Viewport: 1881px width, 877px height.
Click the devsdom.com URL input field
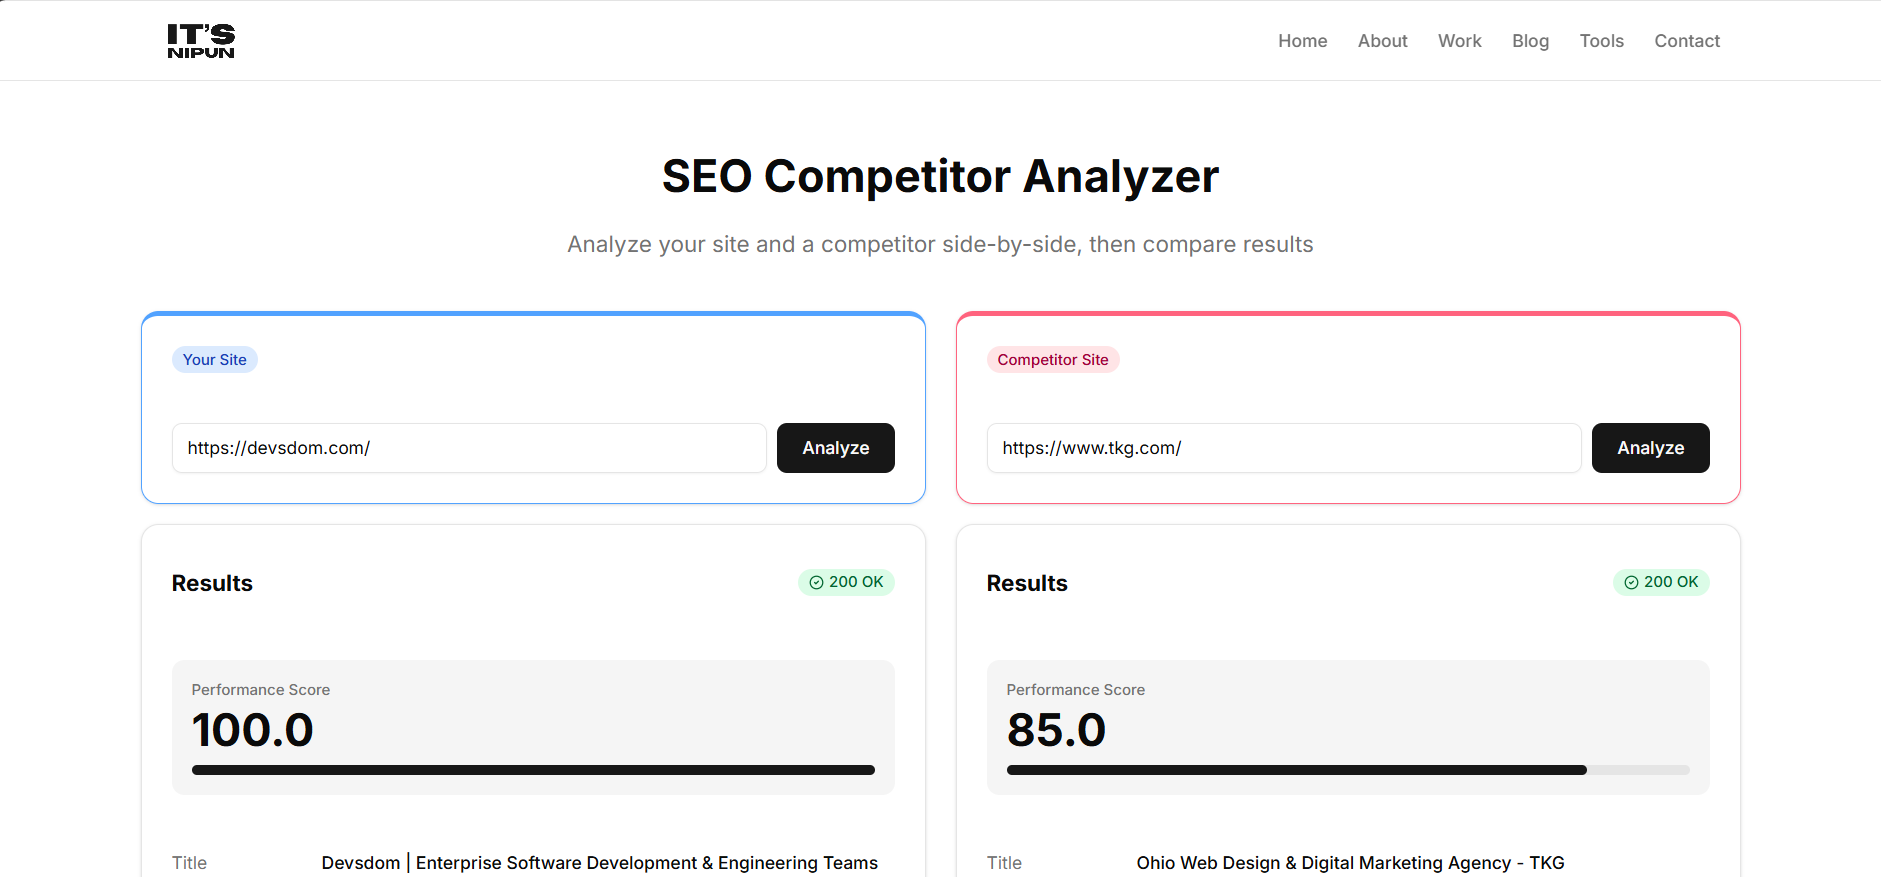point(468,448)
